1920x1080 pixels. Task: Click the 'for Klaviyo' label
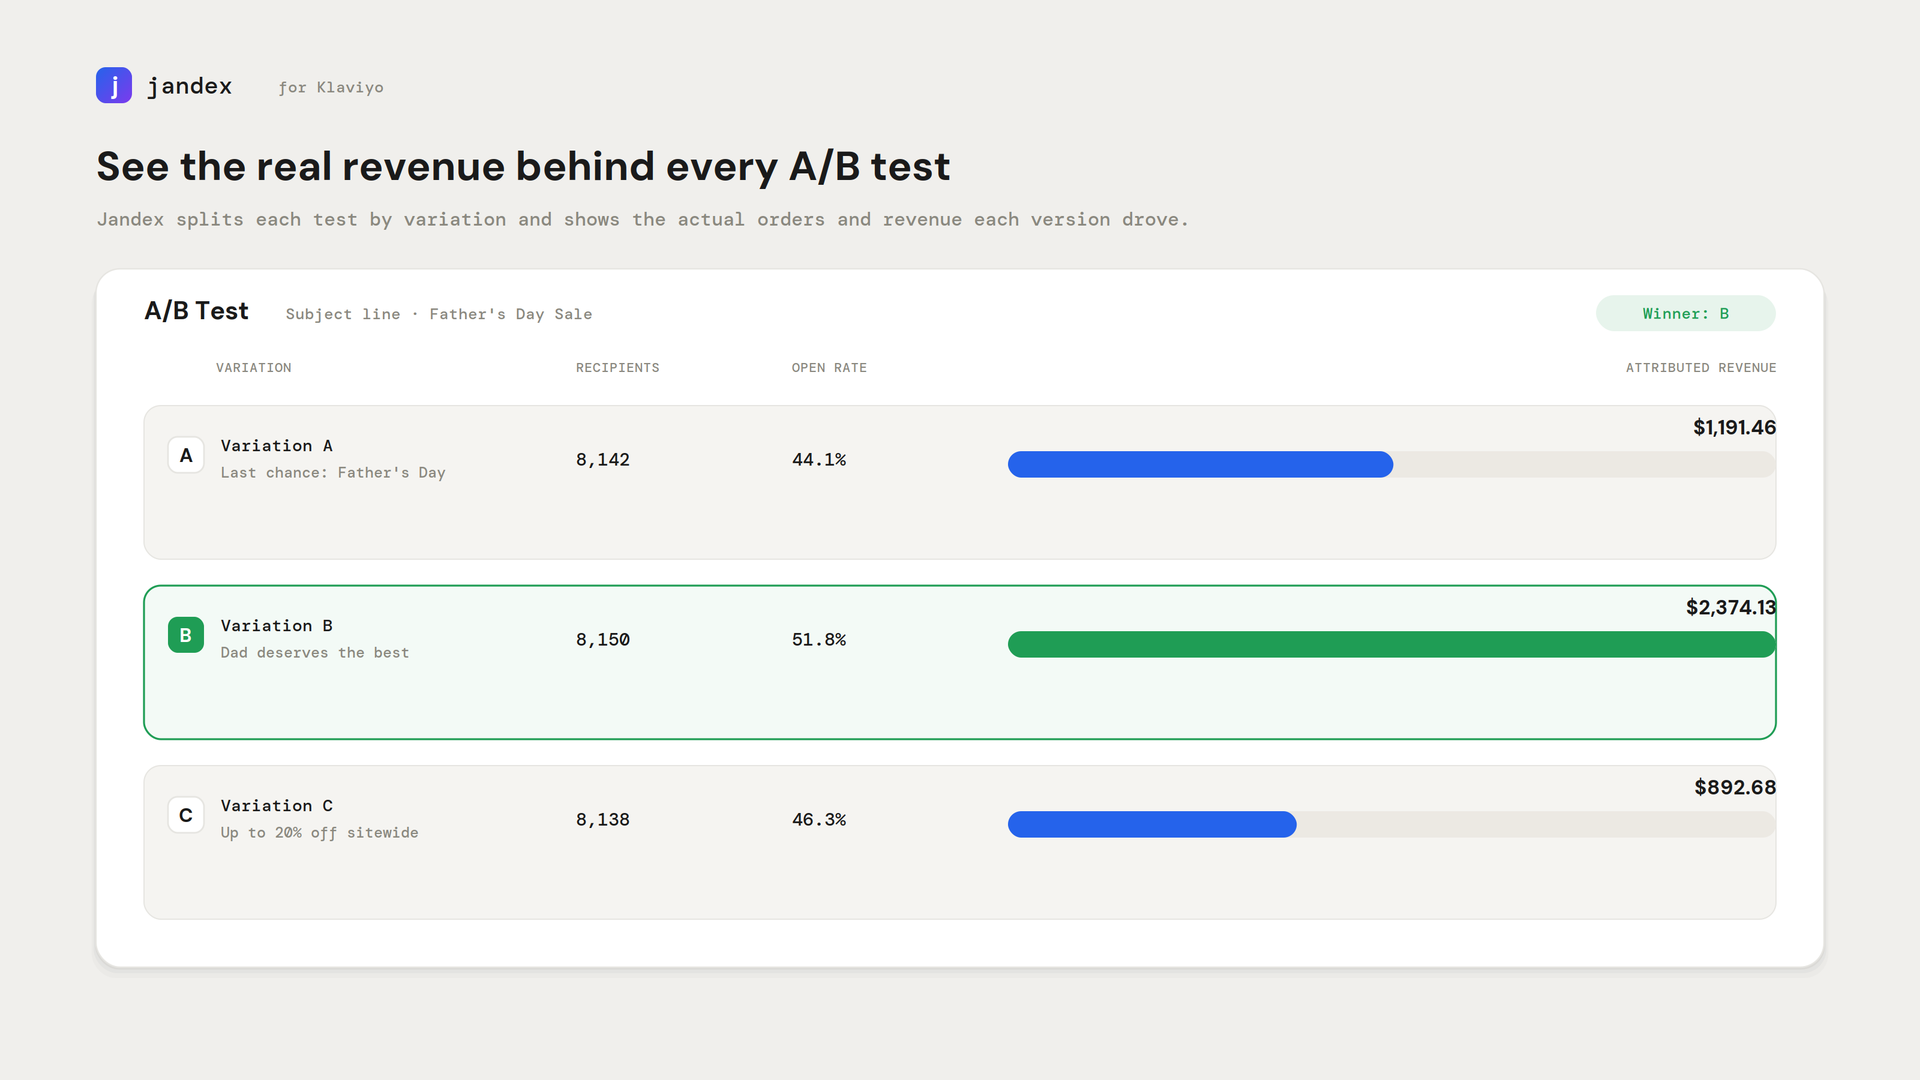(331, 88)
